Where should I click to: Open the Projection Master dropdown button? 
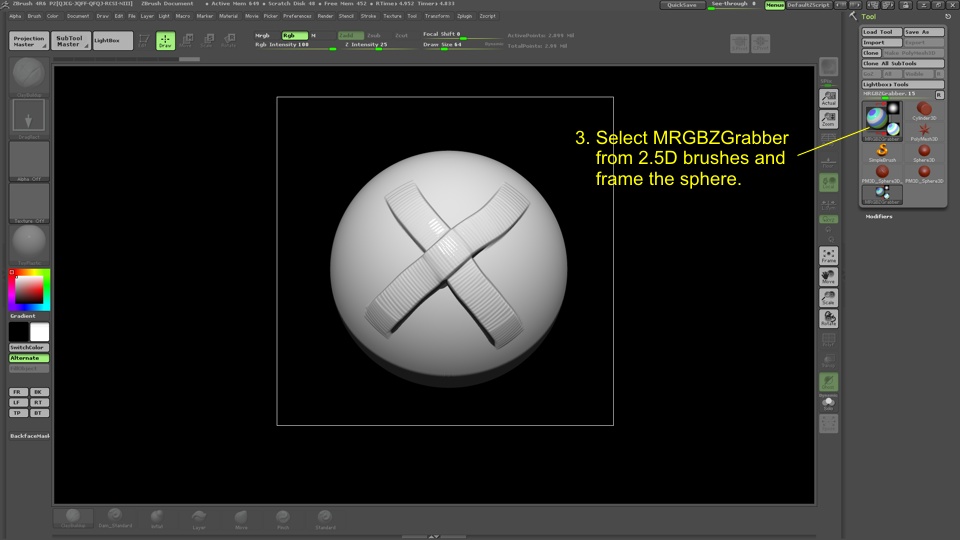(29, 41)
